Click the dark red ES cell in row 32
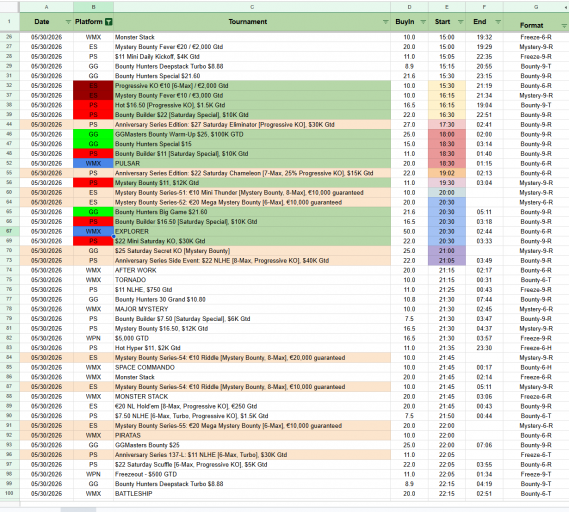Viewport: 569px width, 512px height. pyautogui.click(x=93, y=86)
